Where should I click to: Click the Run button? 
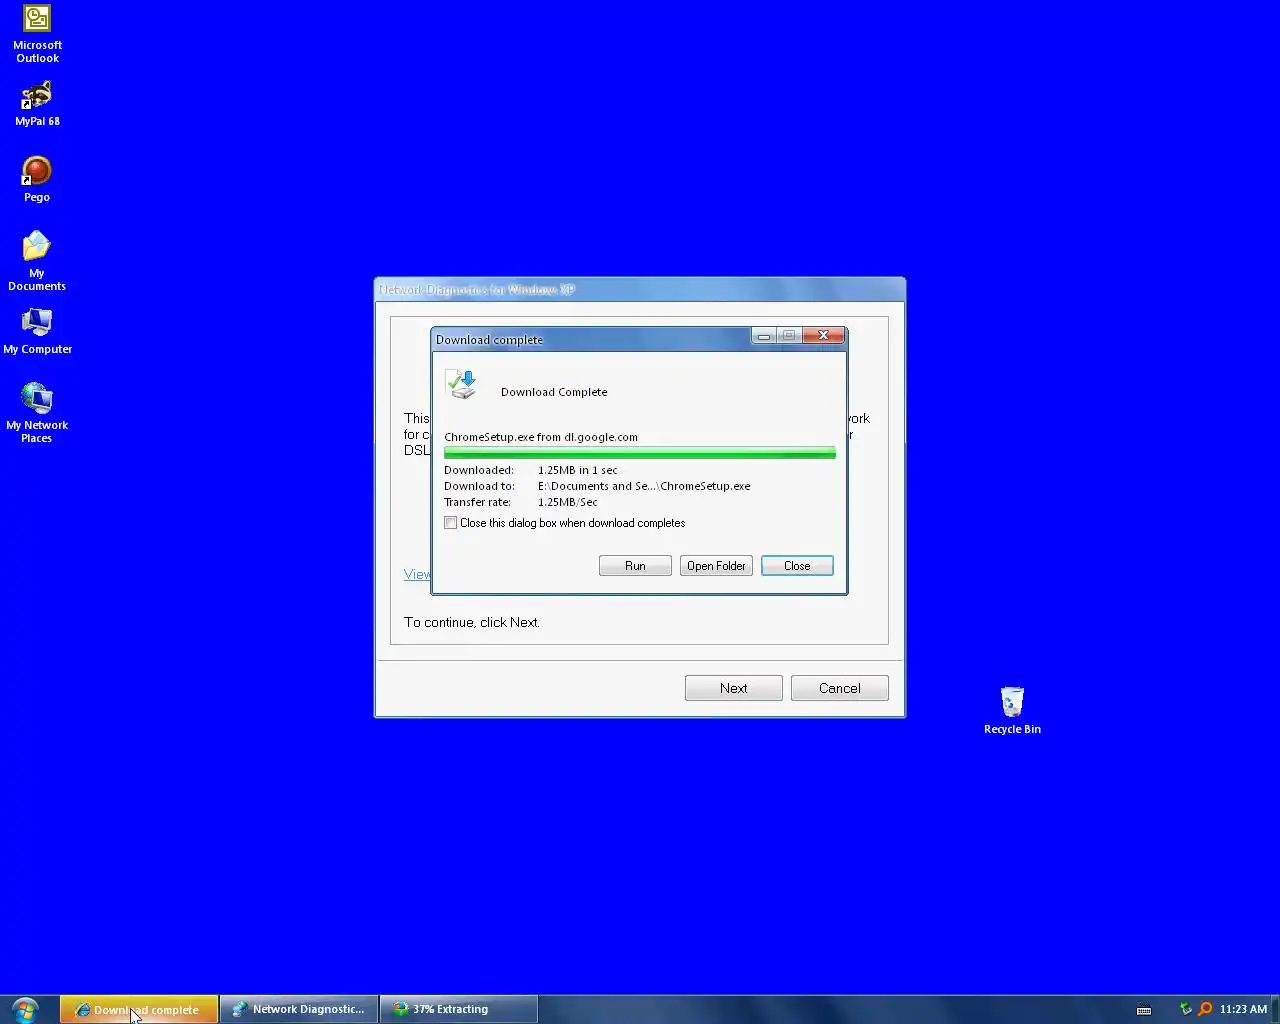point(635,566)
